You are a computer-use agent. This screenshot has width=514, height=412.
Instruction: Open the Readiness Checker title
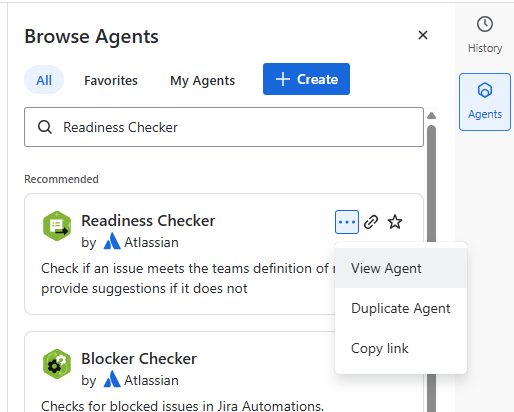point(148,221)
